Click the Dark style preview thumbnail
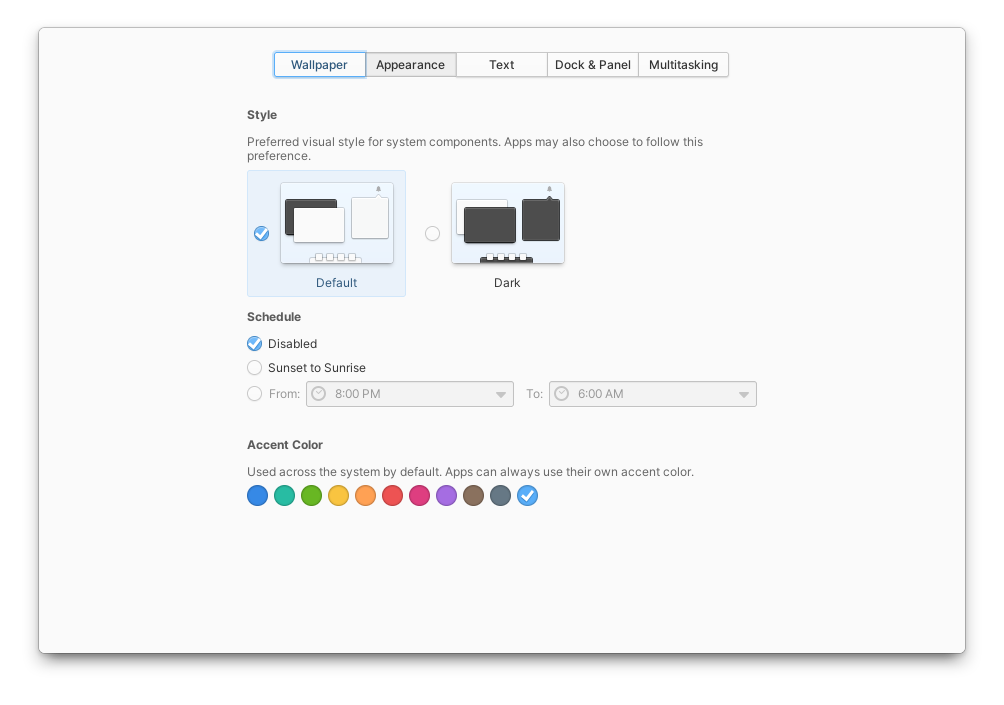This screenshot has width=1004, height=705. coord(507,222)
